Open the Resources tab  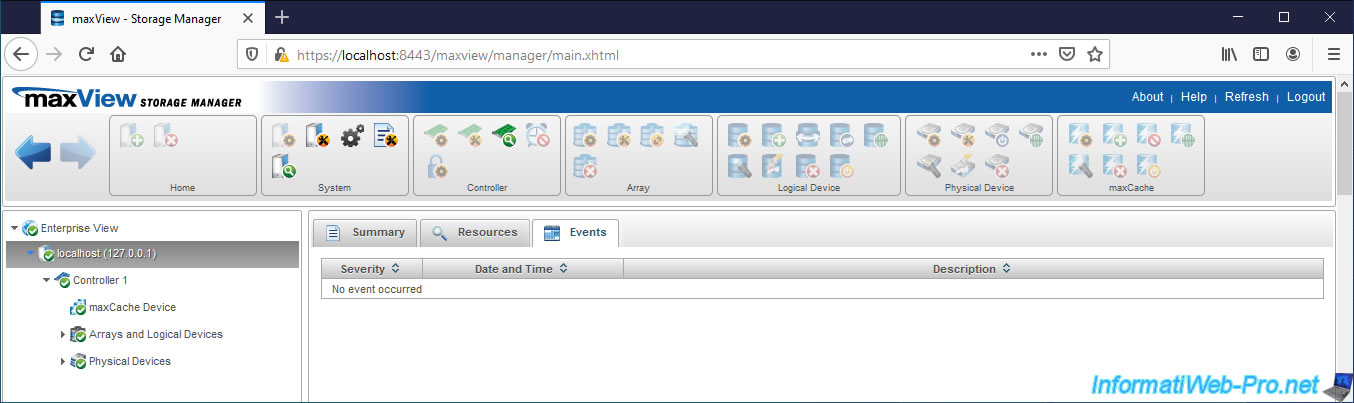click(474, 232)
